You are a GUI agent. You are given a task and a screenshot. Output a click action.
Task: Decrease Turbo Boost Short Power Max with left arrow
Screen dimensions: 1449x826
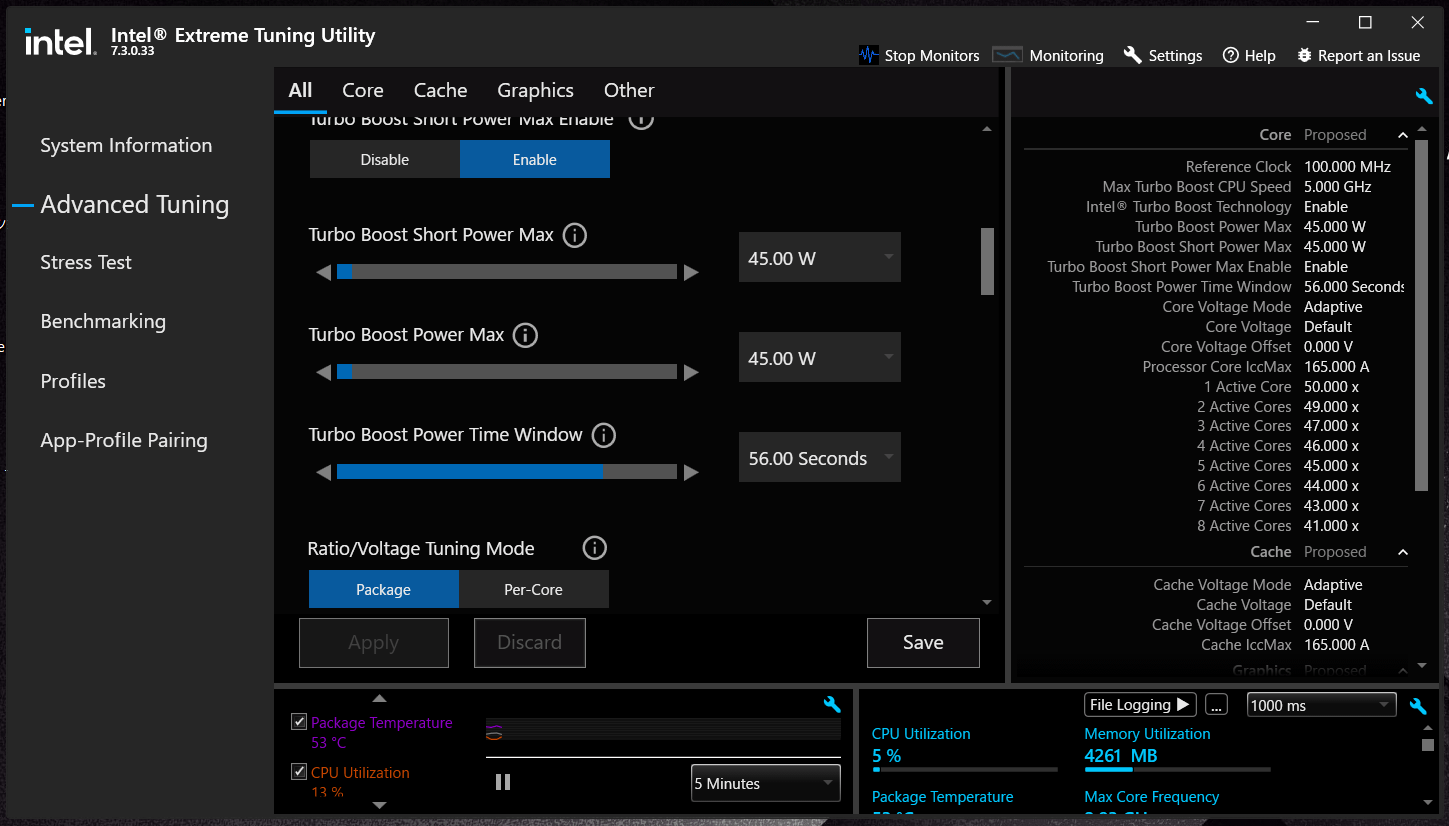point(323,272)
